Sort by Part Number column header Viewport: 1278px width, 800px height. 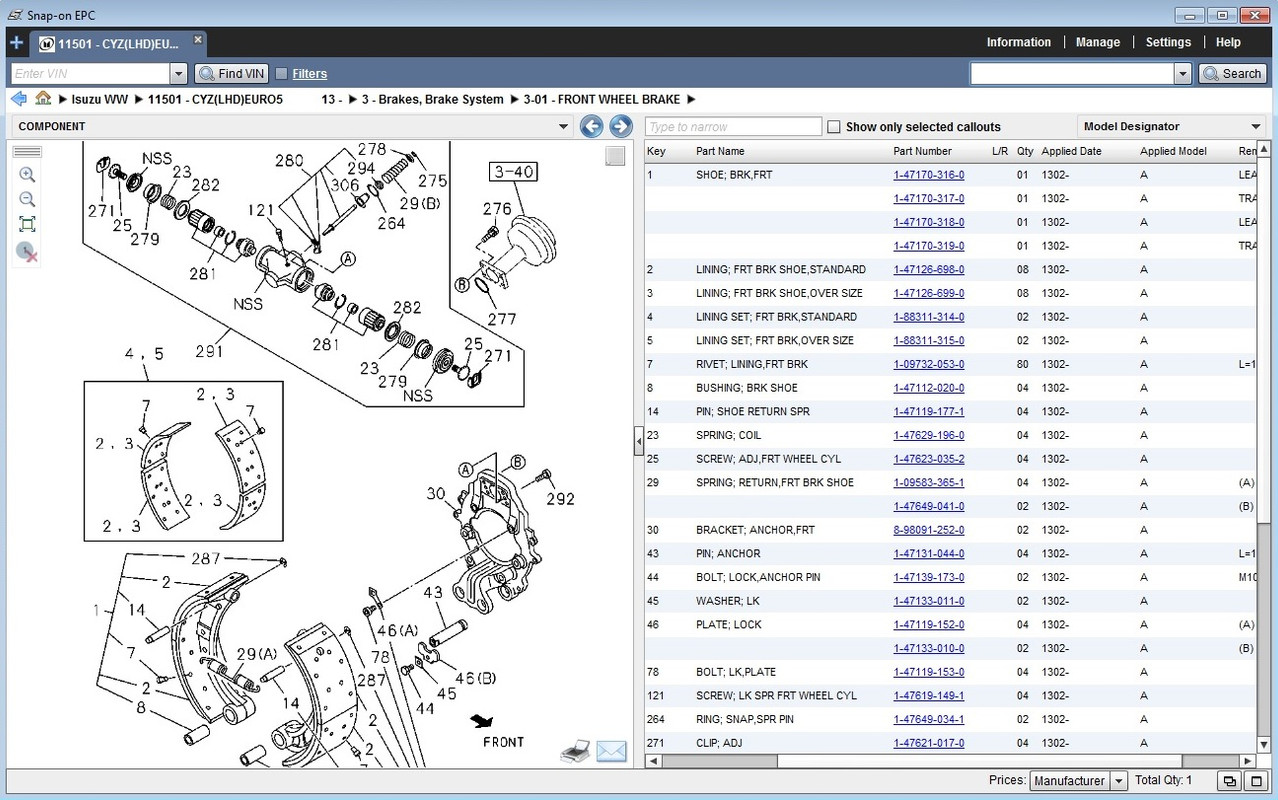(922, 151)
